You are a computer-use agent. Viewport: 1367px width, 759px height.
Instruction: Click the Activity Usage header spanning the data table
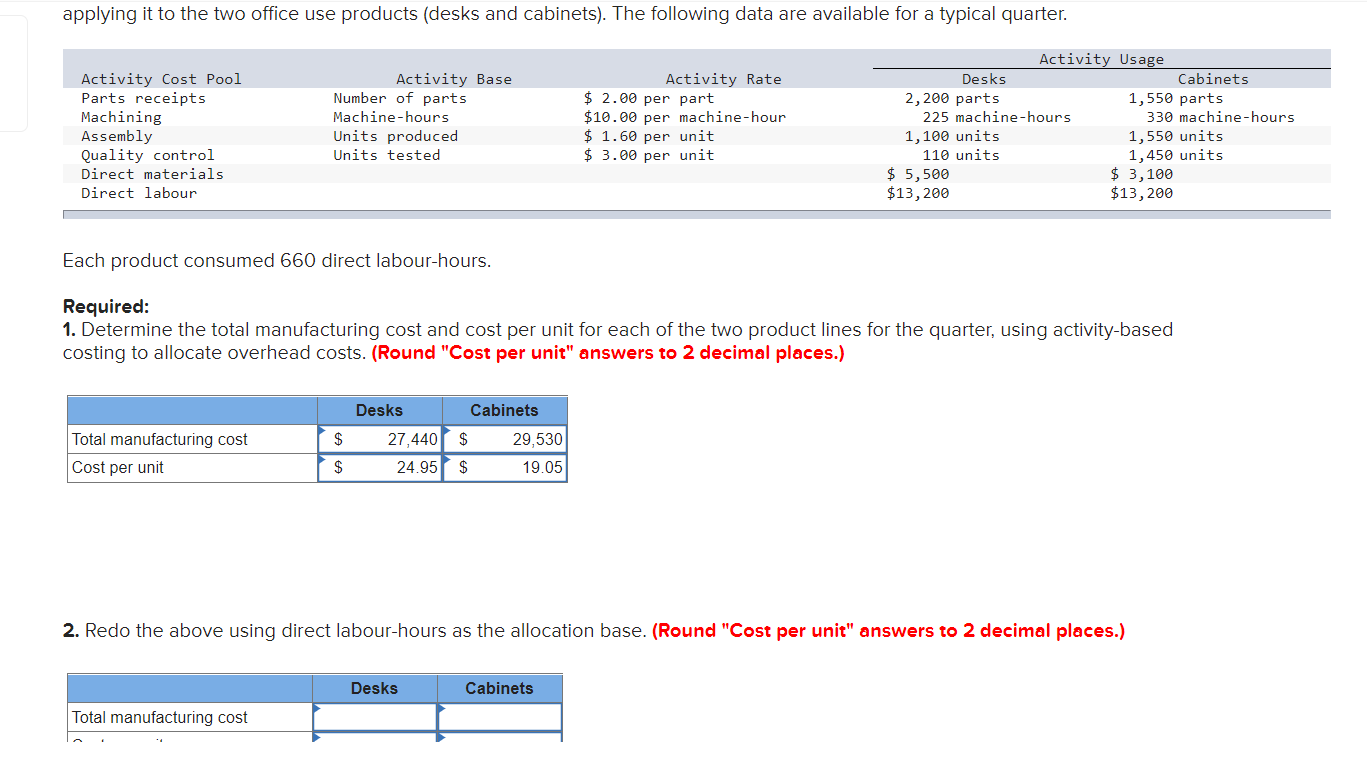coord(1102,58)
